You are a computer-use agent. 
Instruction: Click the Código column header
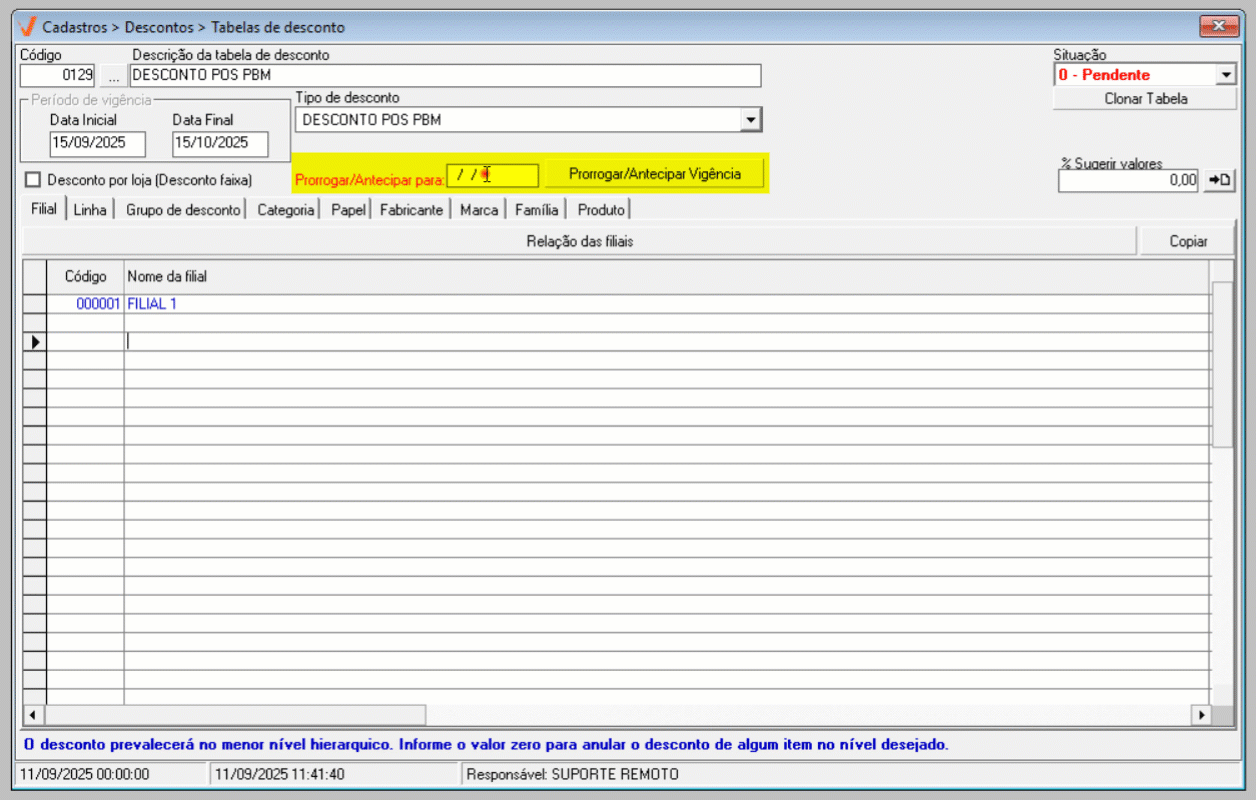point(85,276)
